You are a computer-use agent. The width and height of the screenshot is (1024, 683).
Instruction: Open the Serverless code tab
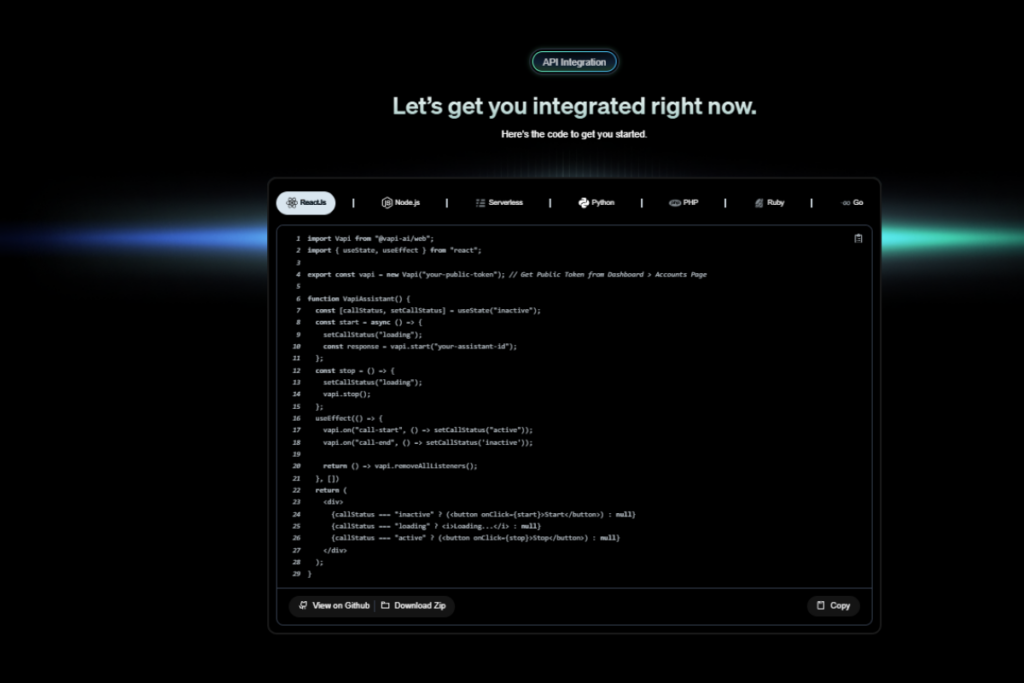(499, 202)
